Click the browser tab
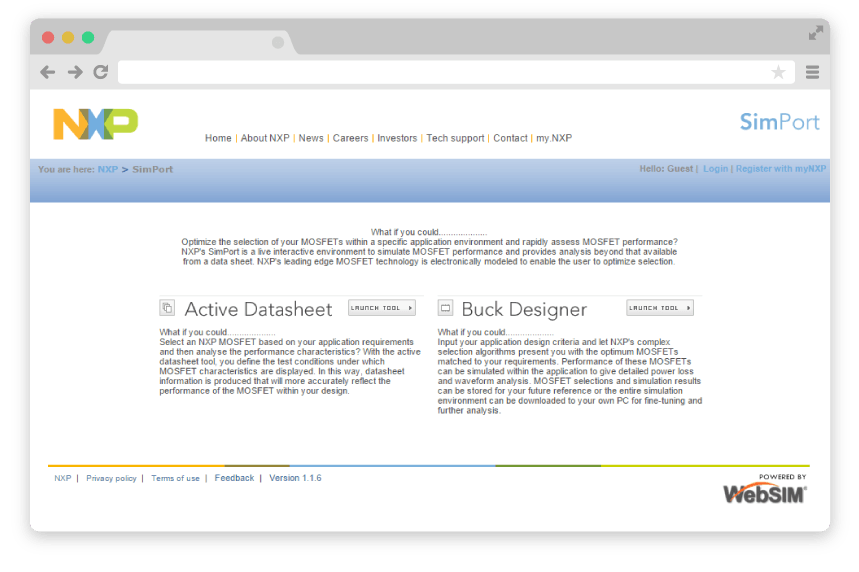The image size is (859, 572). (x=200, y=42)
